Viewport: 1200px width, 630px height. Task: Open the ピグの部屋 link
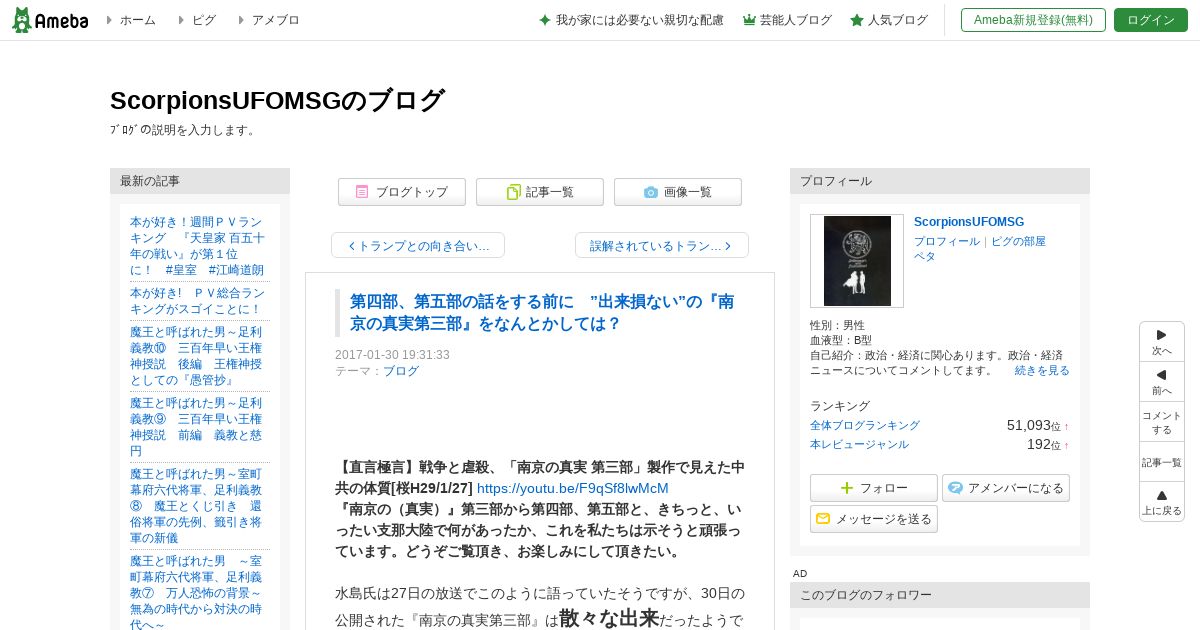pyautogui.click(x=1018, y=242)
